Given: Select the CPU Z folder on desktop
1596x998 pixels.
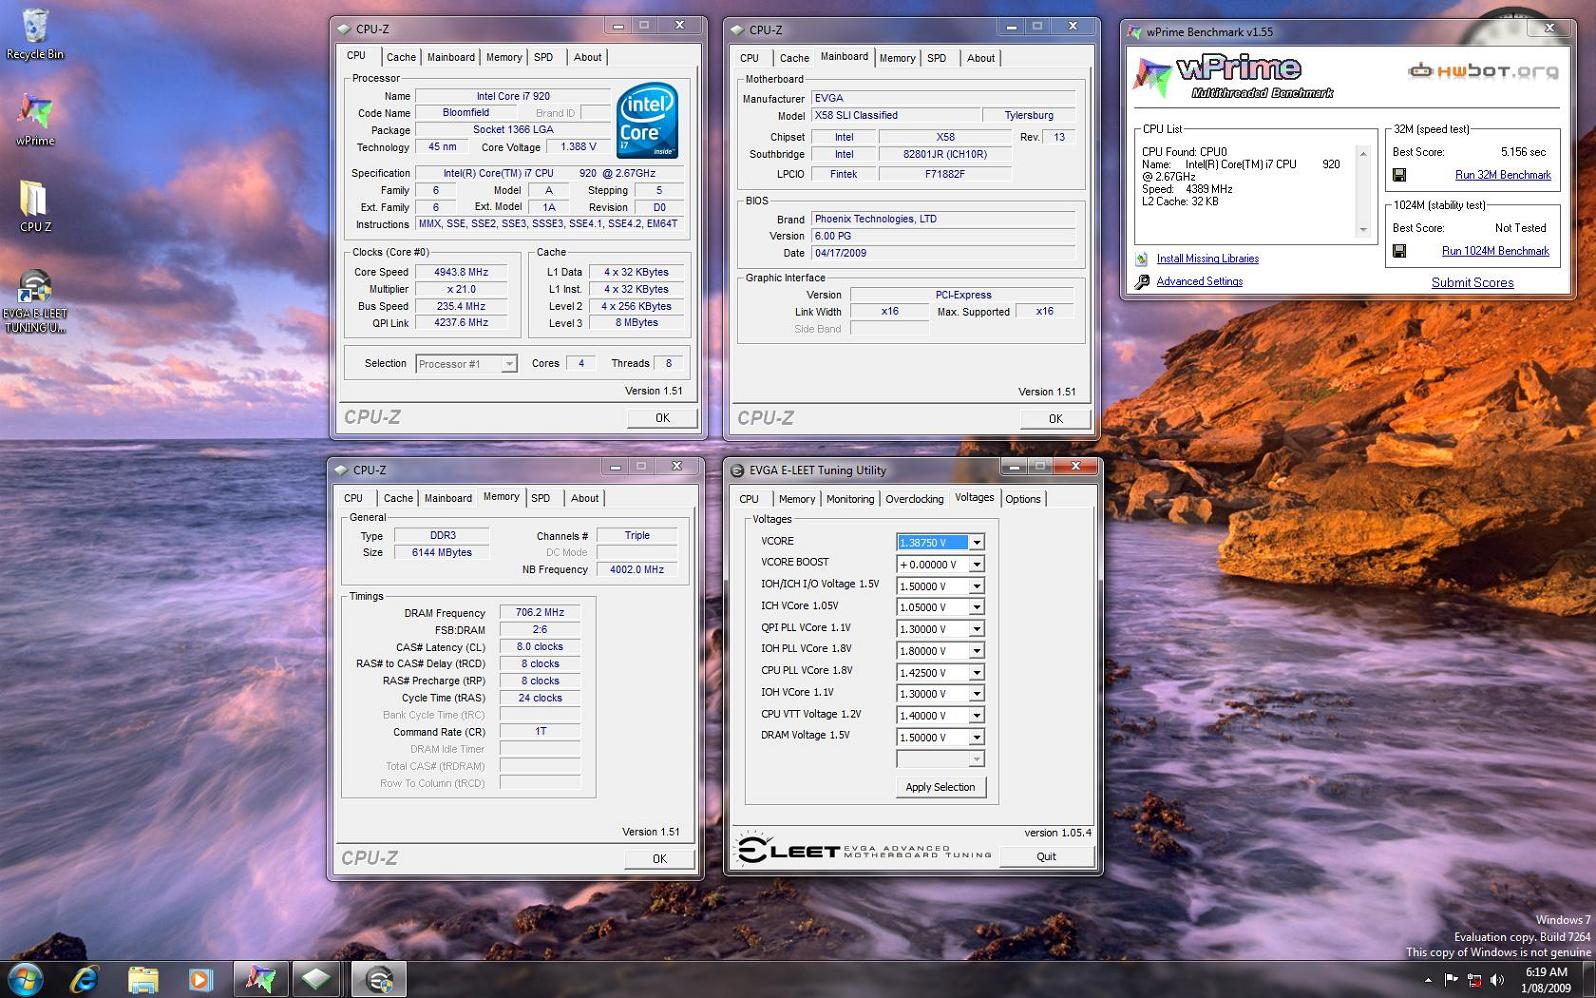Looking at the screenshot, I should 35,206.
